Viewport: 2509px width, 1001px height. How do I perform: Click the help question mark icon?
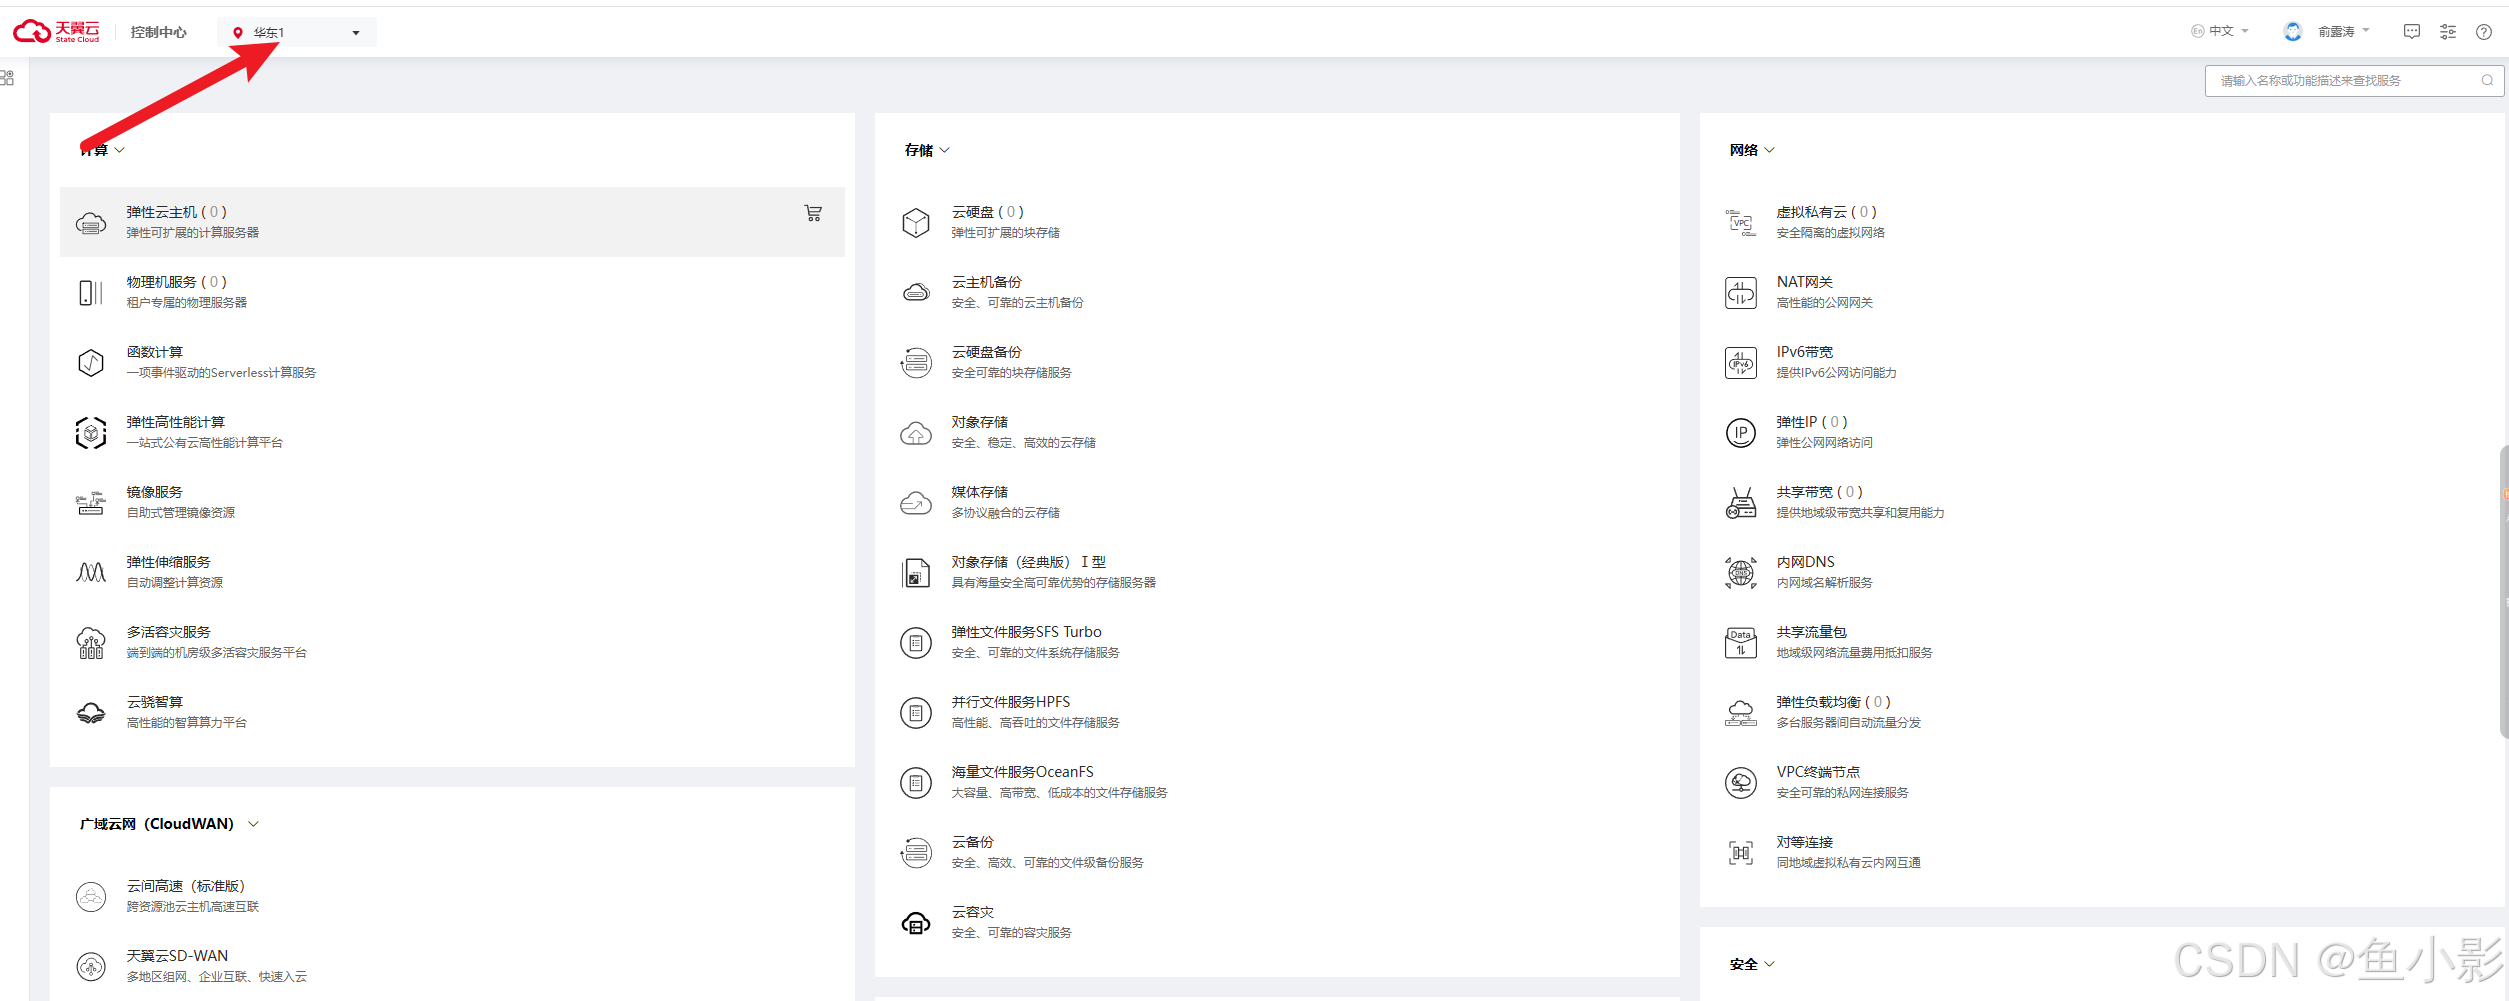click(2484, 32)
